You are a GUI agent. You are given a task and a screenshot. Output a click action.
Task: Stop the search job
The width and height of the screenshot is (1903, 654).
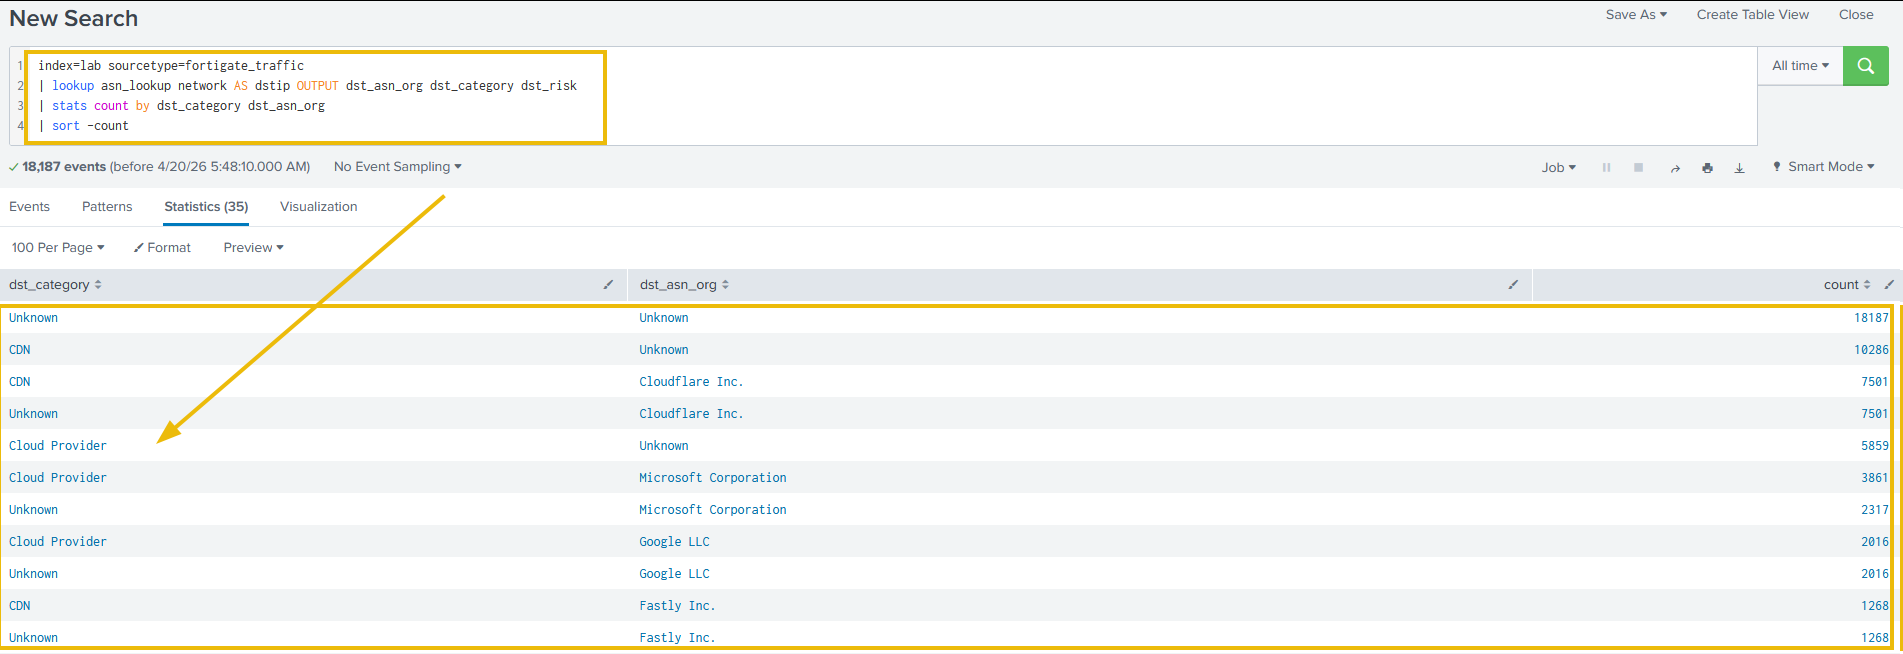[x=1638, y=167]
